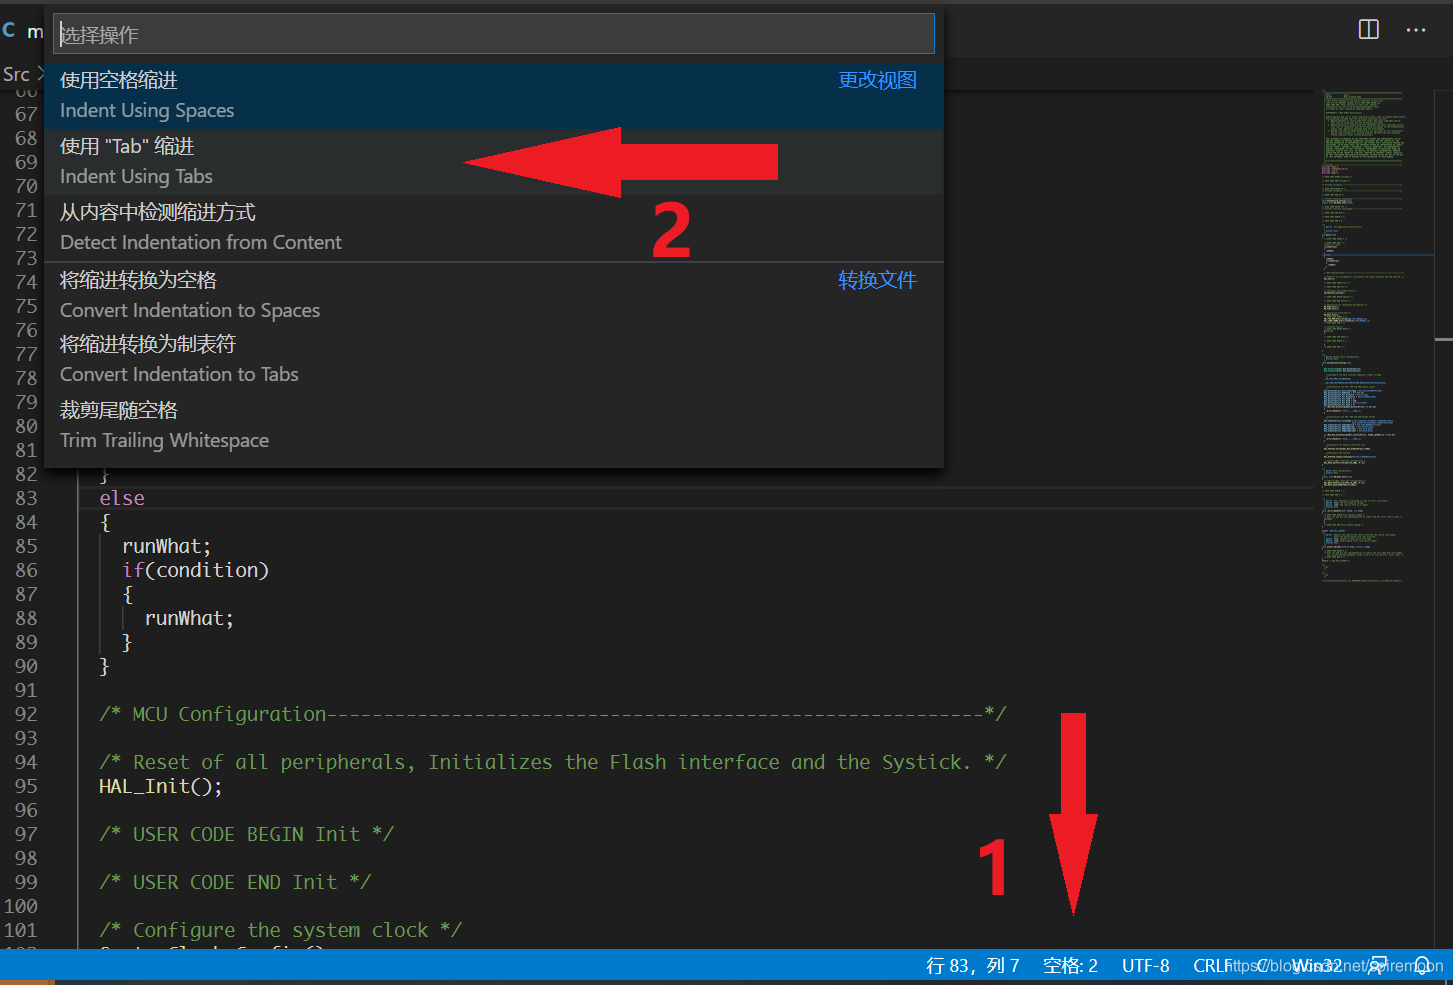The image size is (1453, 985).
Task: Click Configure the system clock comment
Action: (281, 930)
